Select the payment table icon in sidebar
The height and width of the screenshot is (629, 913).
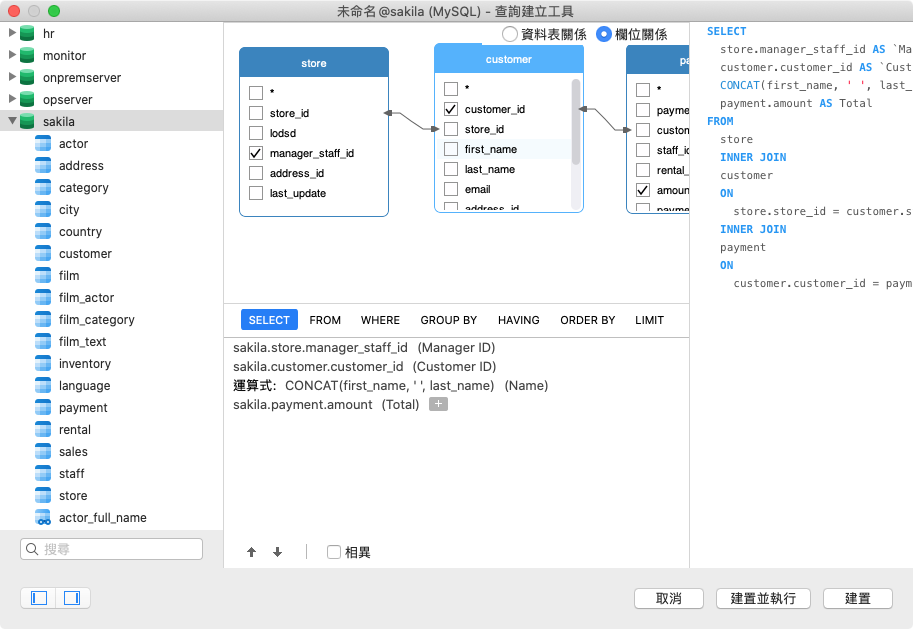(43, 407)
